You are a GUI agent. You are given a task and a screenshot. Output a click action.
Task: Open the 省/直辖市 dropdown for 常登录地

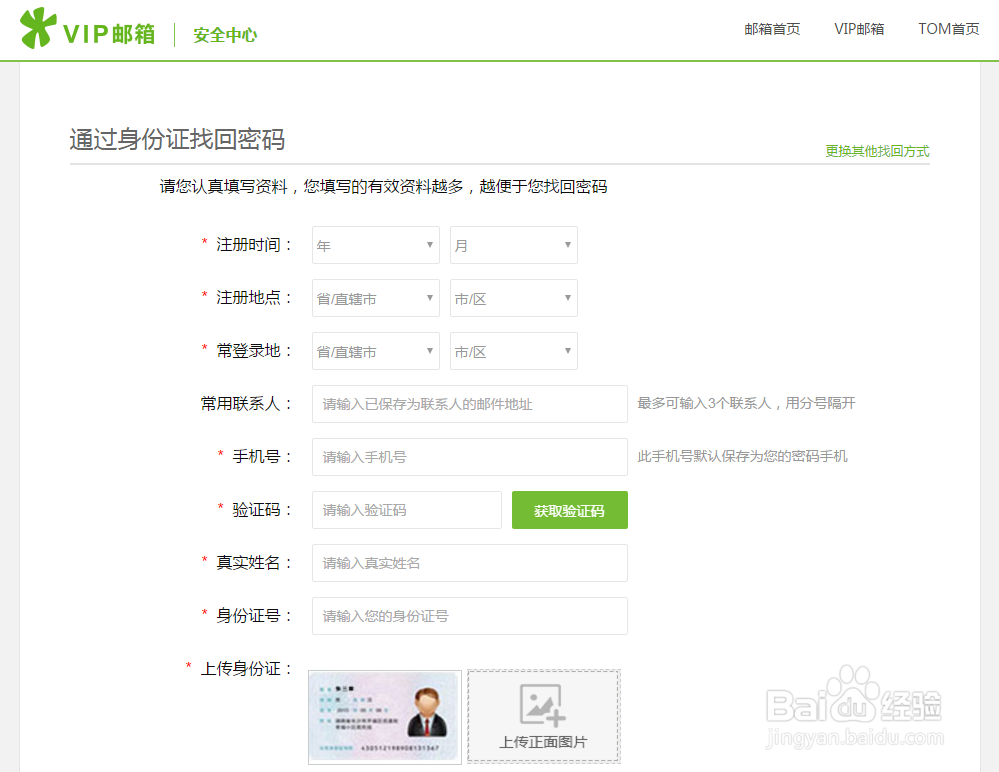click(x=375, y=351)
